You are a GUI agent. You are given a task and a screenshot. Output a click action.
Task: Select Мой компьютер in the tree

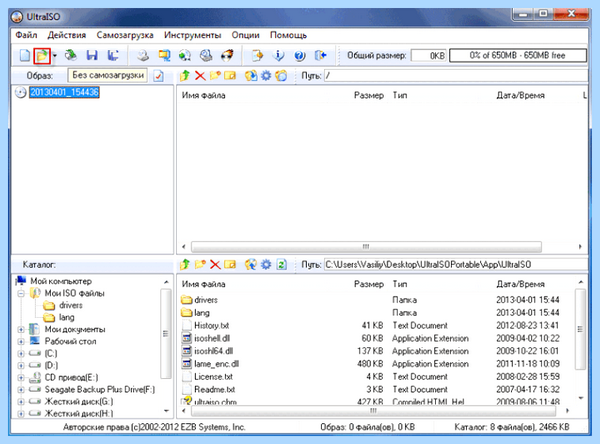tap(61, 281)
